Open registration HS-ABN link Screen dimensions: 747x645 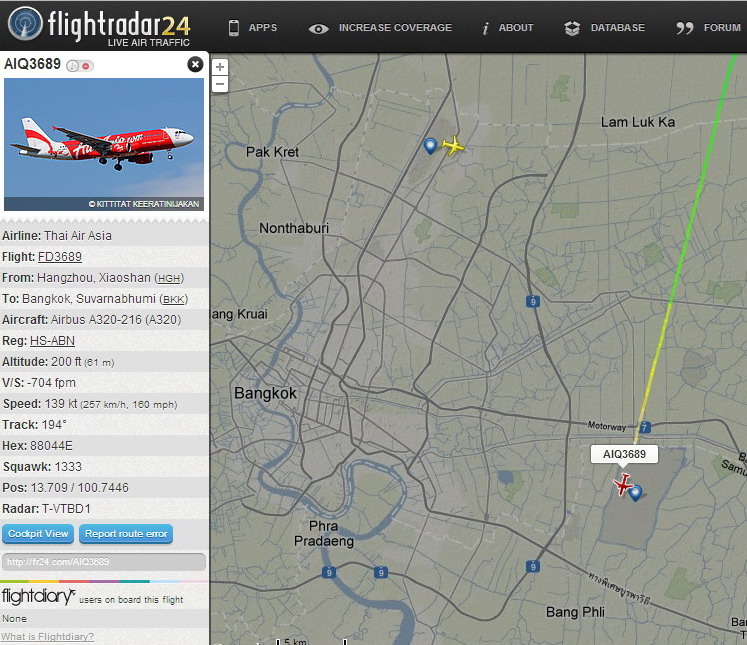(52, 341)
